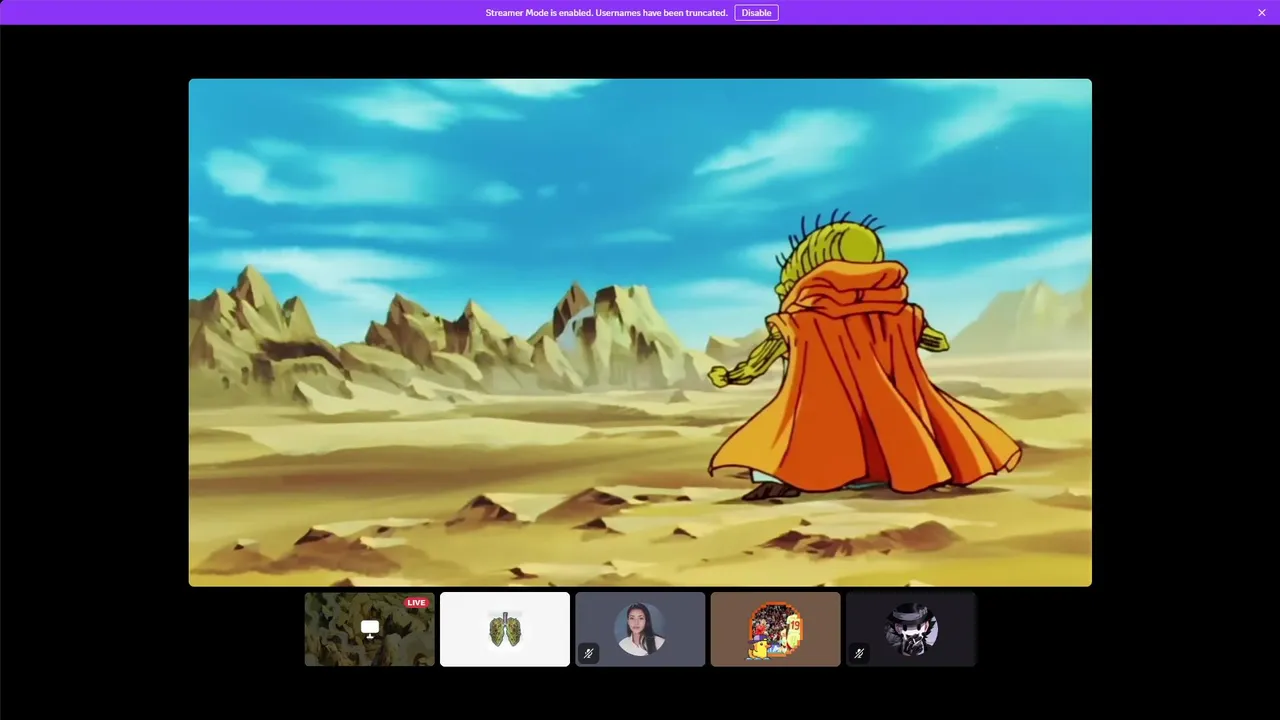Select the woman portrait avatar
Image resolution: width=1280 pixels, height=720 pixels.
[x=640, y=629]
